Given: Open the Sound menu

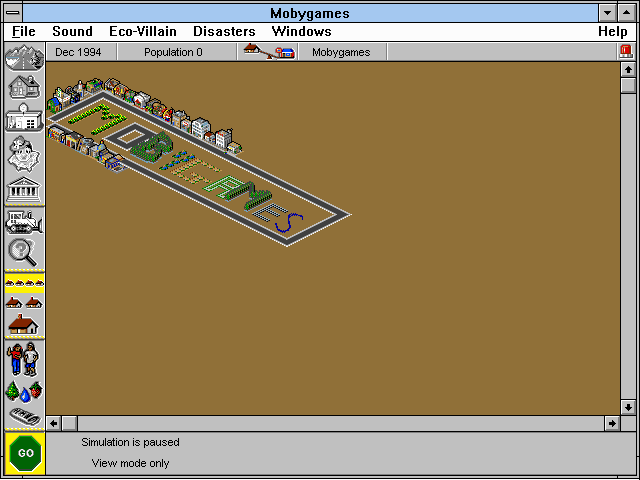Looking at the screenshot, I should (x=72, y=31).
